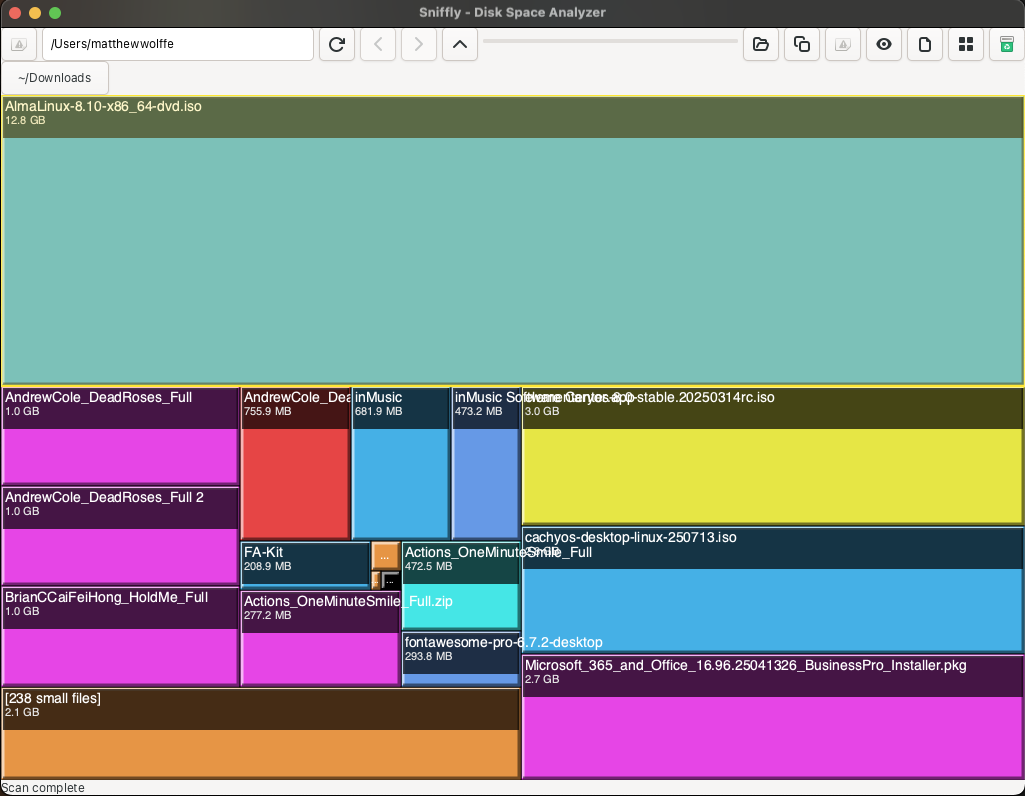This screenshot has height=796, width=1025.
Task: Navigate up with the chevron button
Action: 460,44
